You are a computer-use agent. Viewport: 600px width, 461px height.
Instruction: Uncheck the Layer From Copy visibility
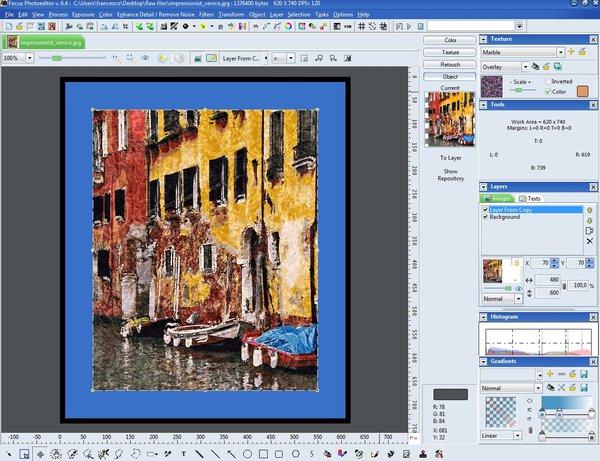[486, 210]
